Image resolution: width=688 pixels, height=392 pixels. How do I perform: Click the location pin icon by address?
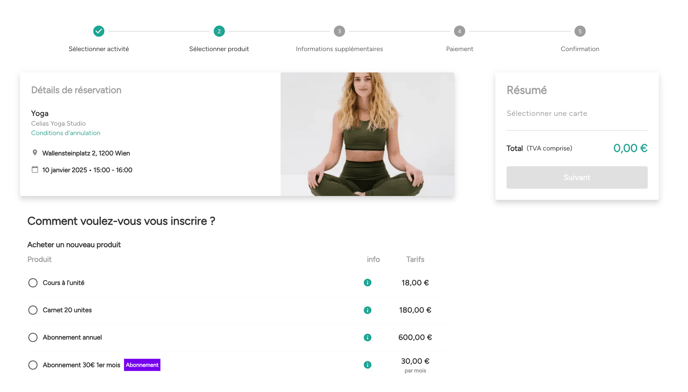[x=35, y=153]
